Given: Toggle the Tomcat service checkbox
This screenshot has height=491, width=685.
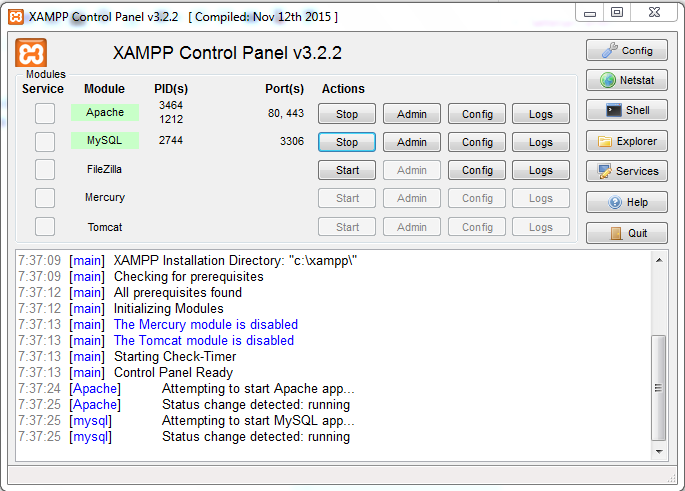Looking at the screenshot, I should point(45,227).
